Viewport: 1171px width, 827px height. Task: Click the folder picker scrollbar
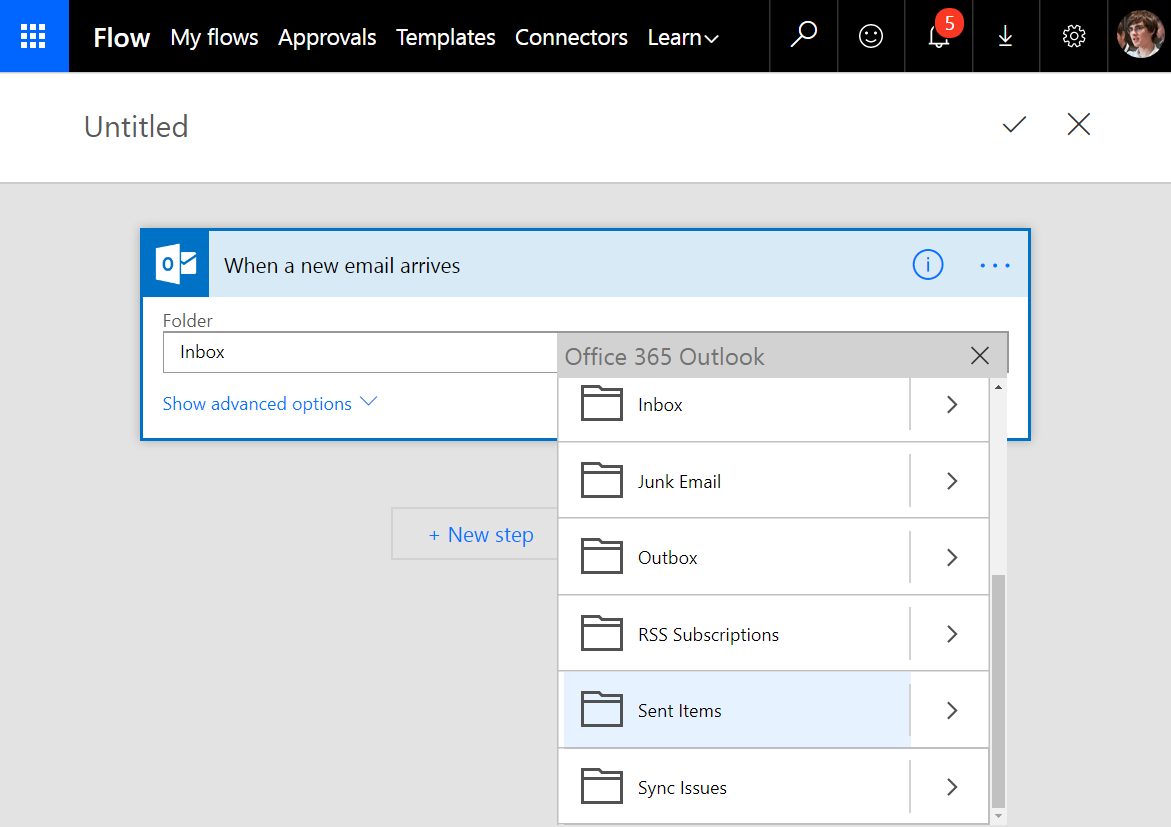[997, 690]
